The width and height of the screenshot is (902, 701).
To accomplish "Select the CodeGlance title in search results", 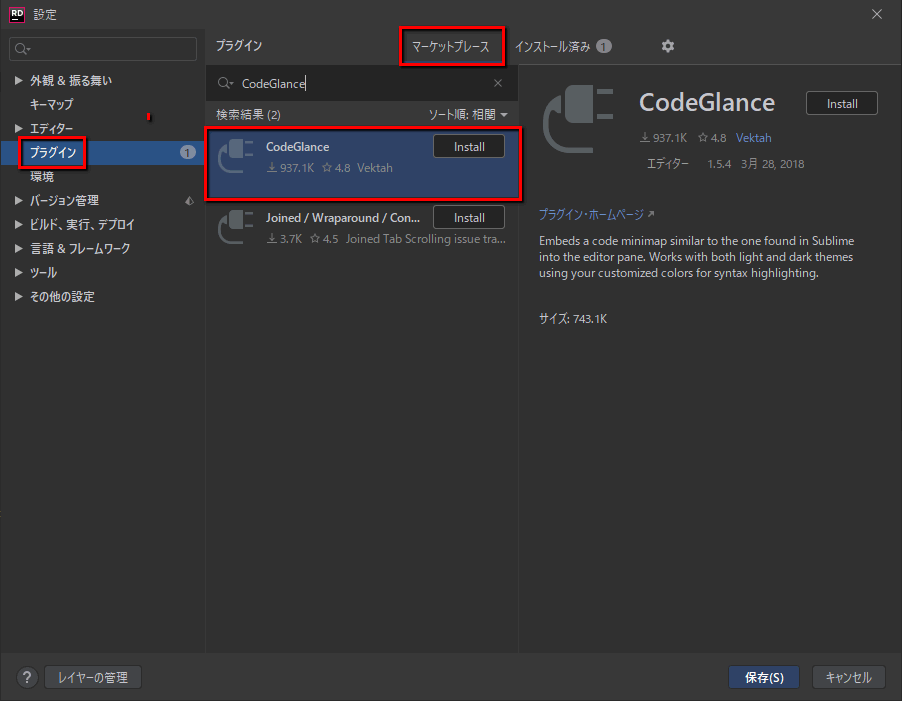I will point(297,147).
